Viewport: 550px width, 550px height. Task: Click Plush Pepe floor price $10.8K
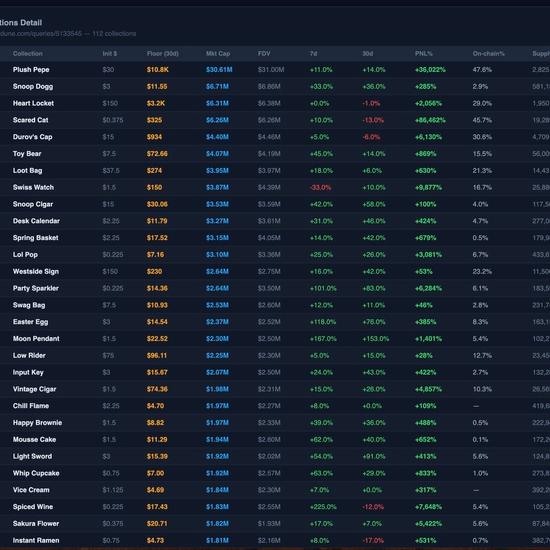tap(157, 70)
